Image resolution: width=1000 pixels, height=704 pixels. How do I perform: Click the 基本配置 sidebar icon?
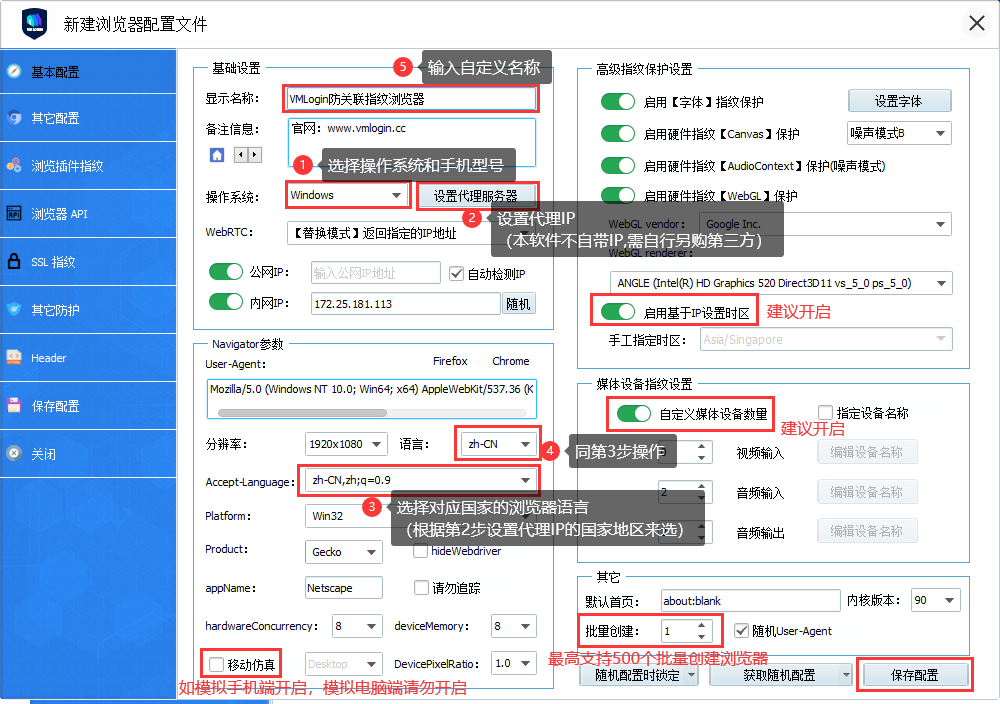14,71
